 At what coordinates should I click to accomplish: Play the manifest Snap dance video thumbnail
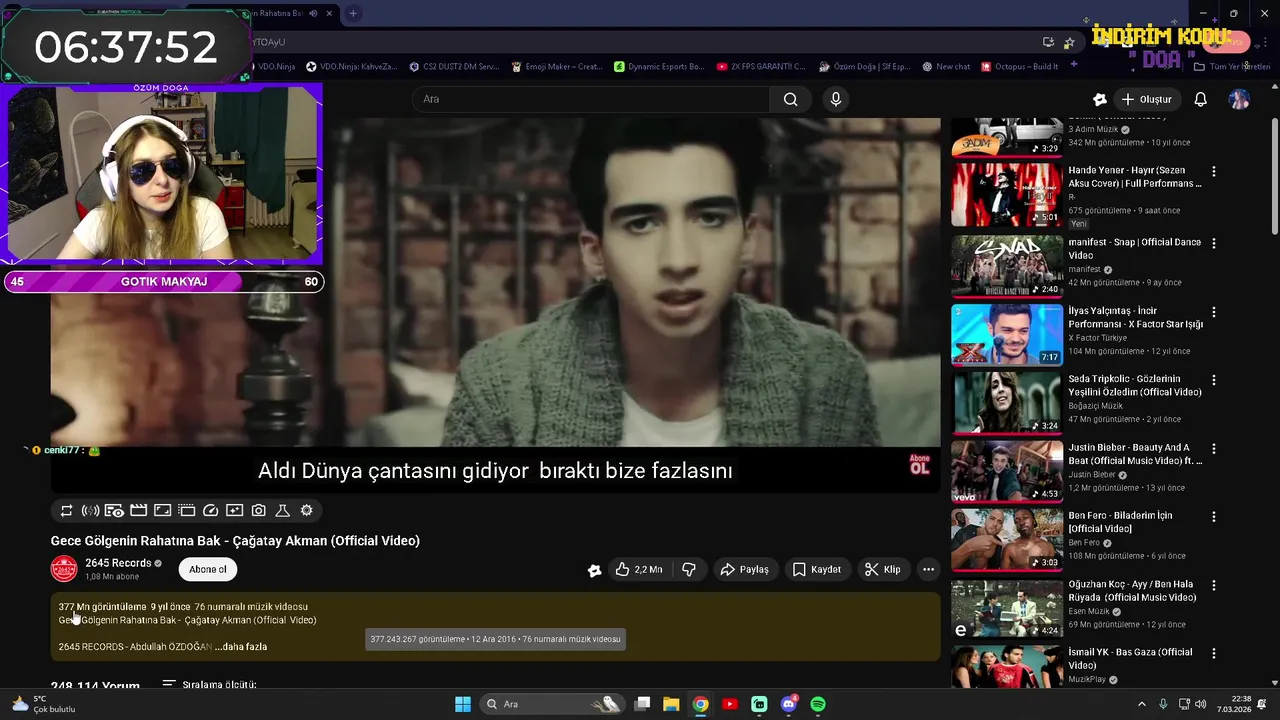point(1007,266)
